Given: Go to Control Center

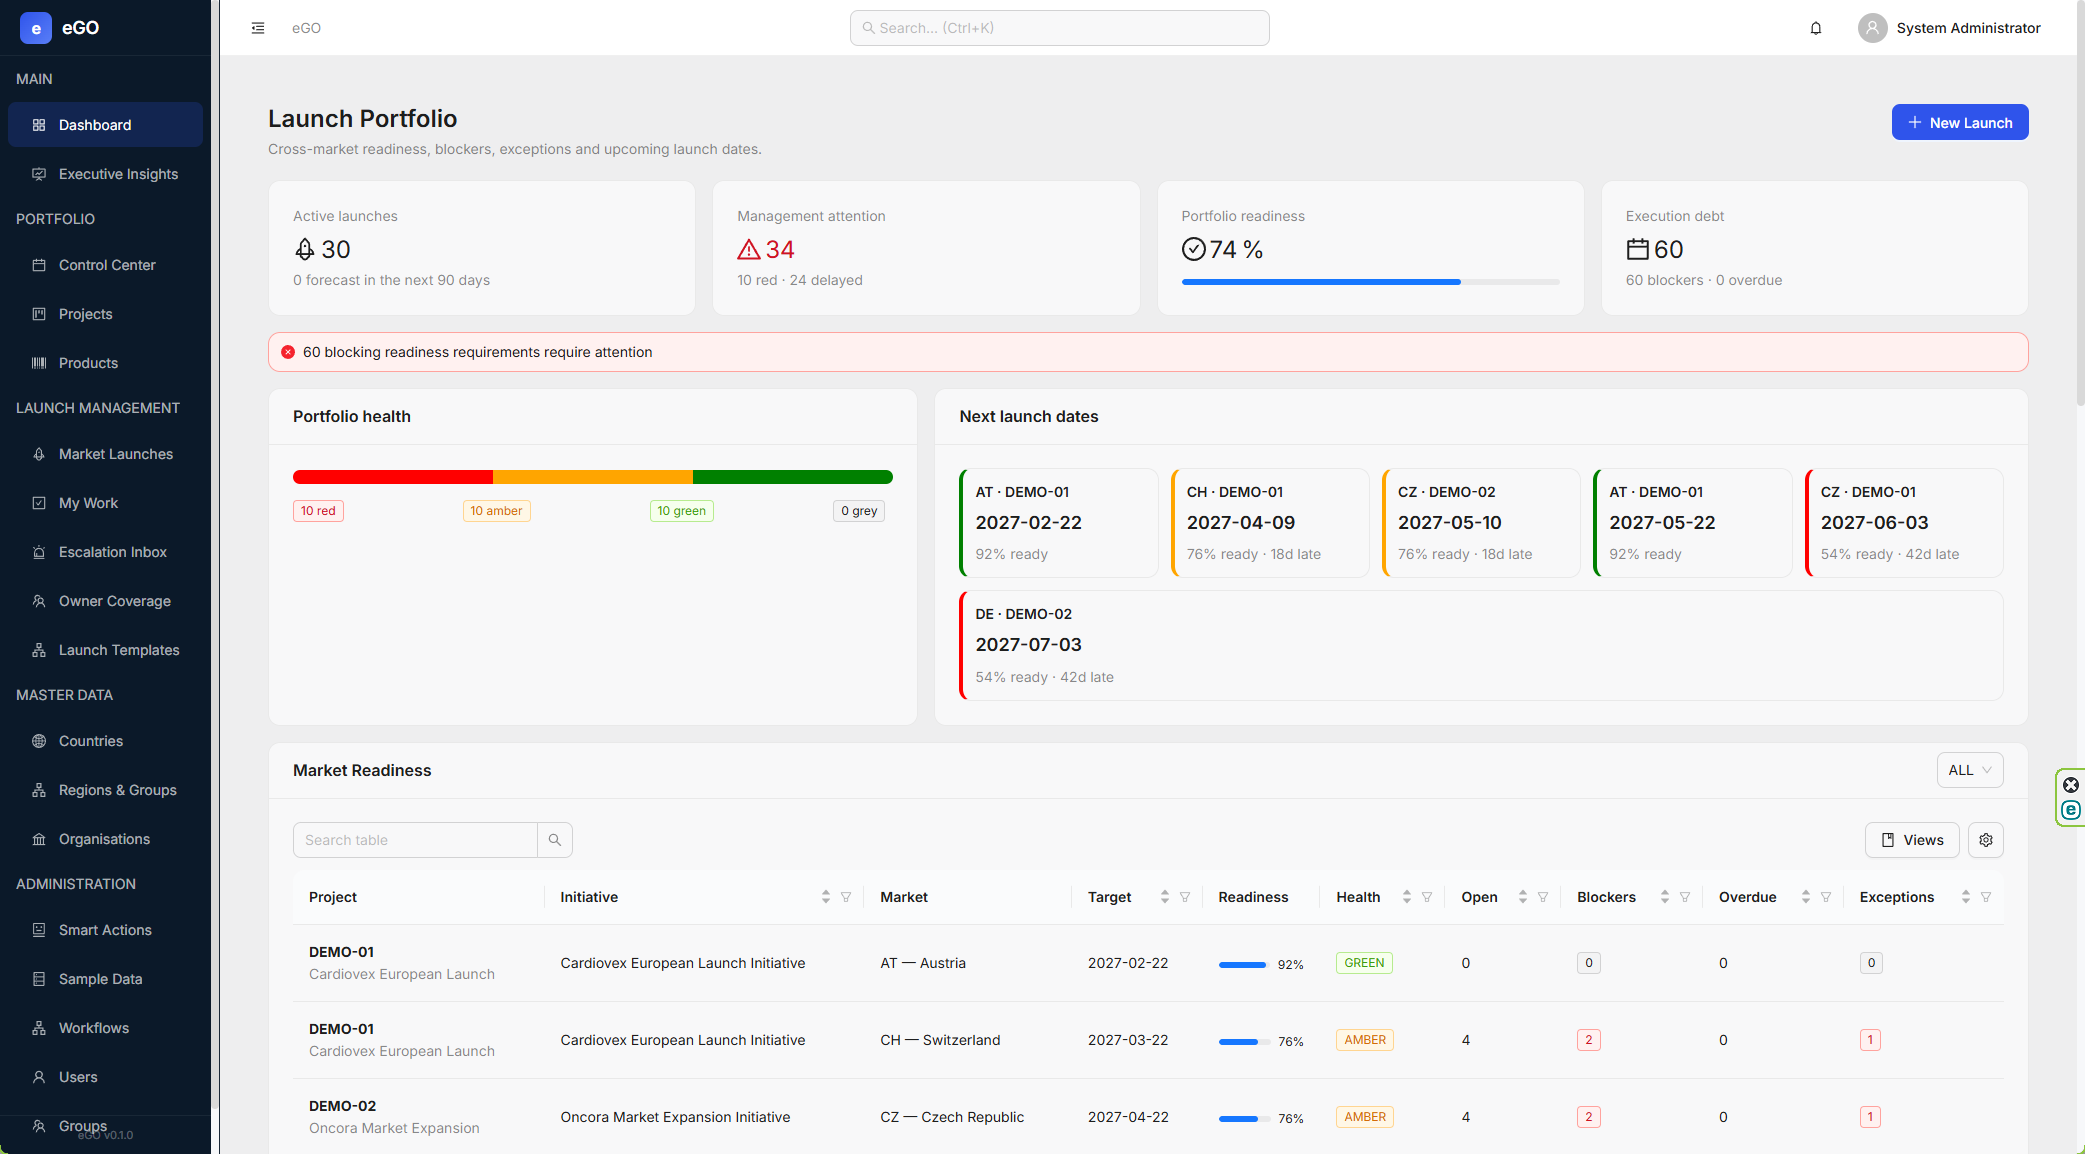Looking at the screenshot, I should pos(105,265).
